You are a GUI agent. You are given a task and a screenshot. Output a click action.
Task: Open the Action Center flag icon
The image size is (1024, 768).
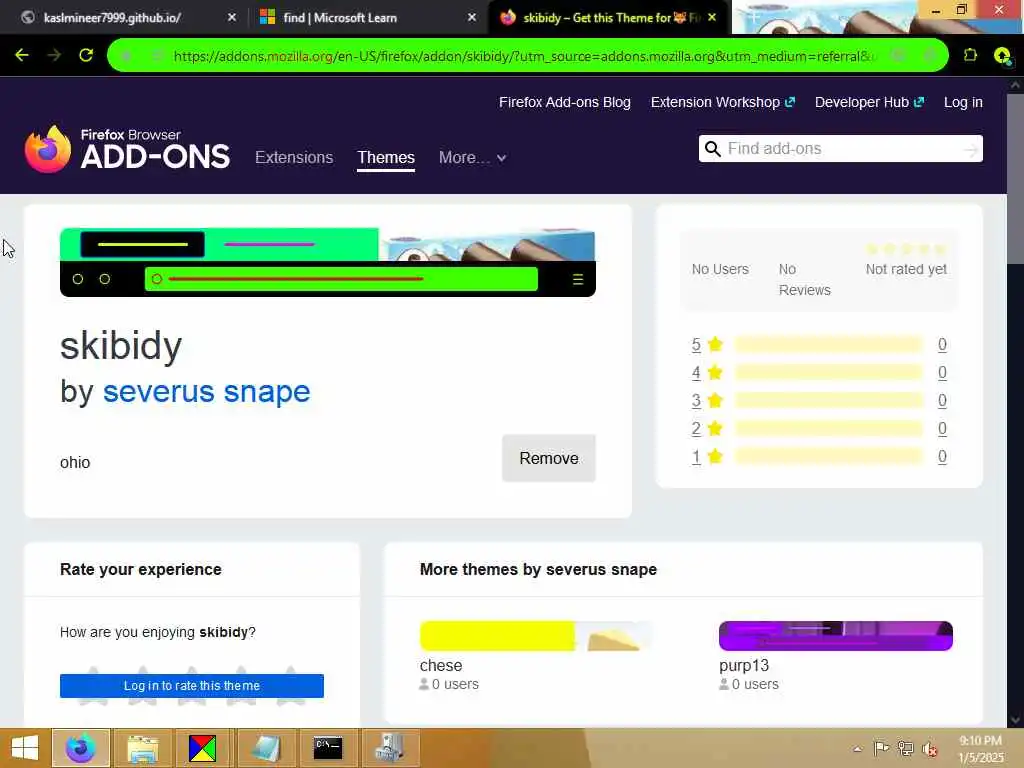tap(881, 748)
